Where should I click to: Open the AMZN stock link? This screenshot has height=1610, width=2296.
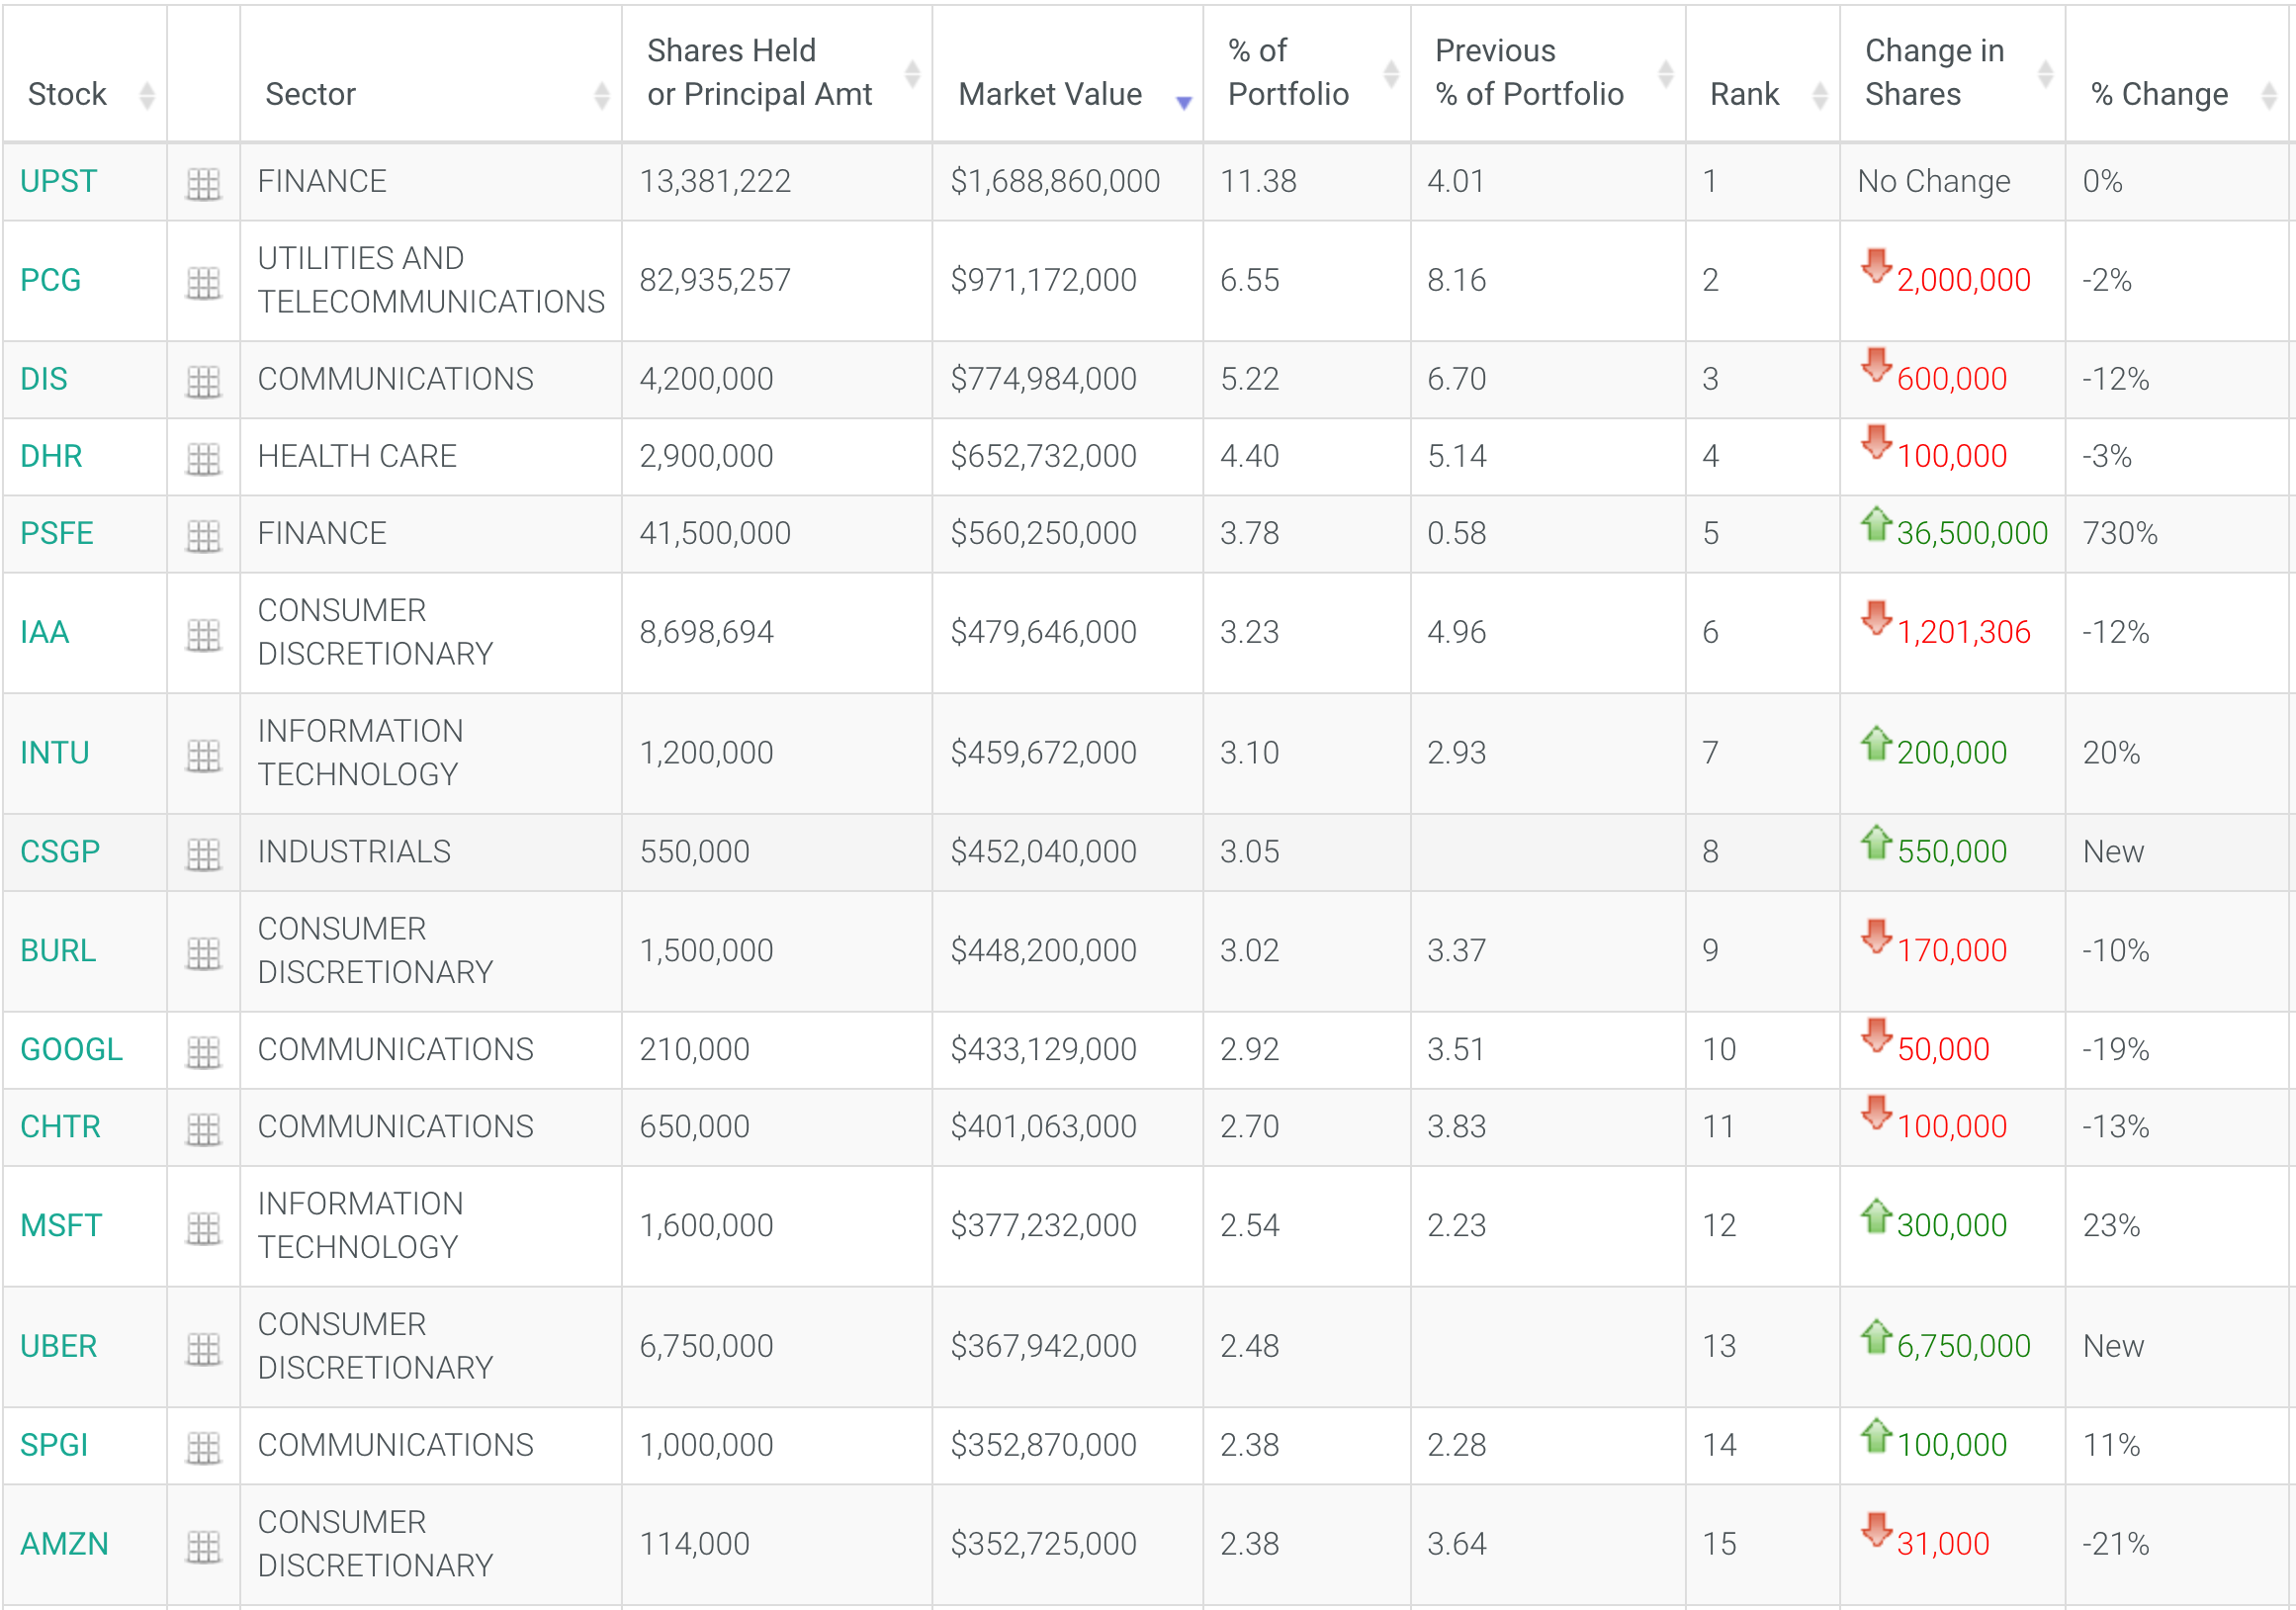click(x=64, y=1544)
